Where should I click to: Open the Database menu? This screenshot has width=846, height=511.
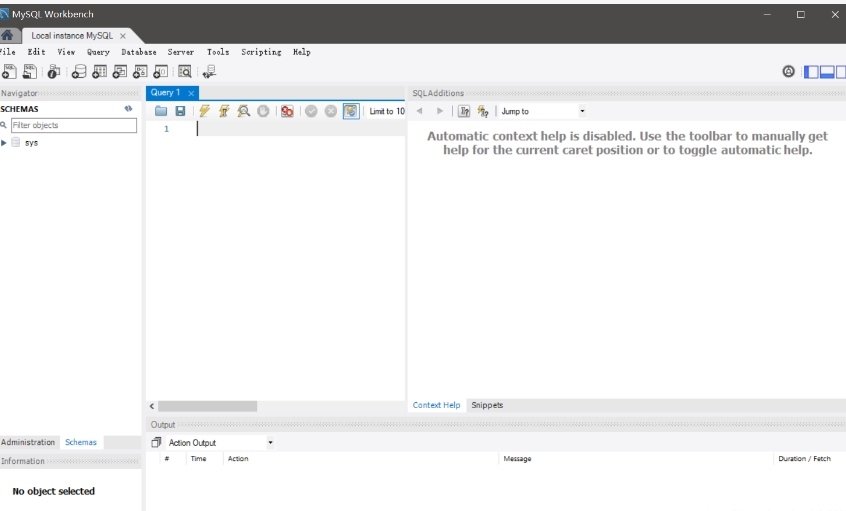[x=139, y=52]
